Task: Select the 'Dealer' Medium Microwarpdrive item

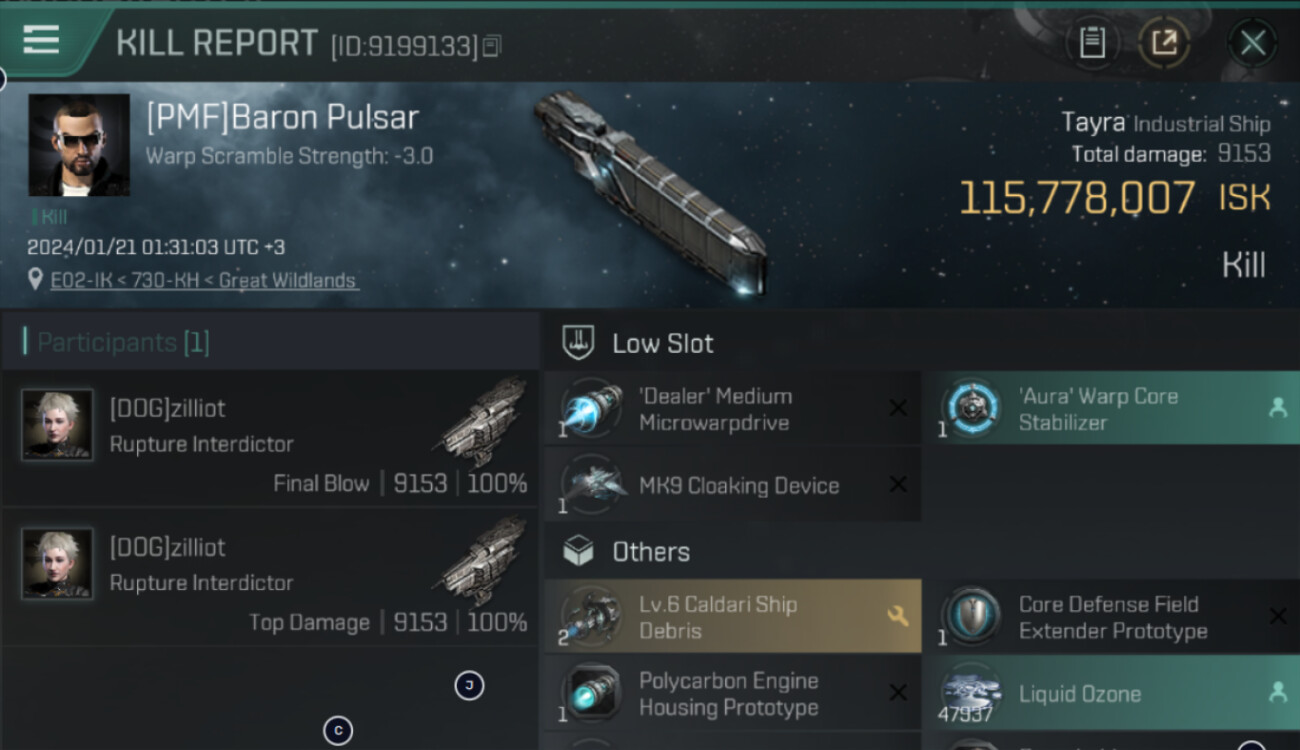Action: (732, 409)
